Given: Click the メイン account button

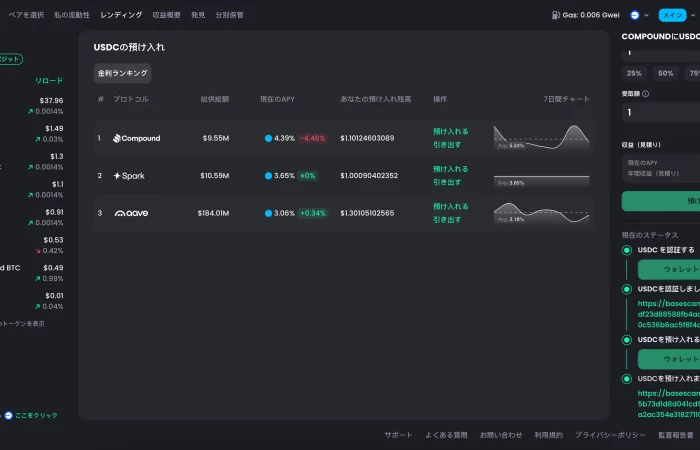Looking at the screenshot, I should pos(672,15).
